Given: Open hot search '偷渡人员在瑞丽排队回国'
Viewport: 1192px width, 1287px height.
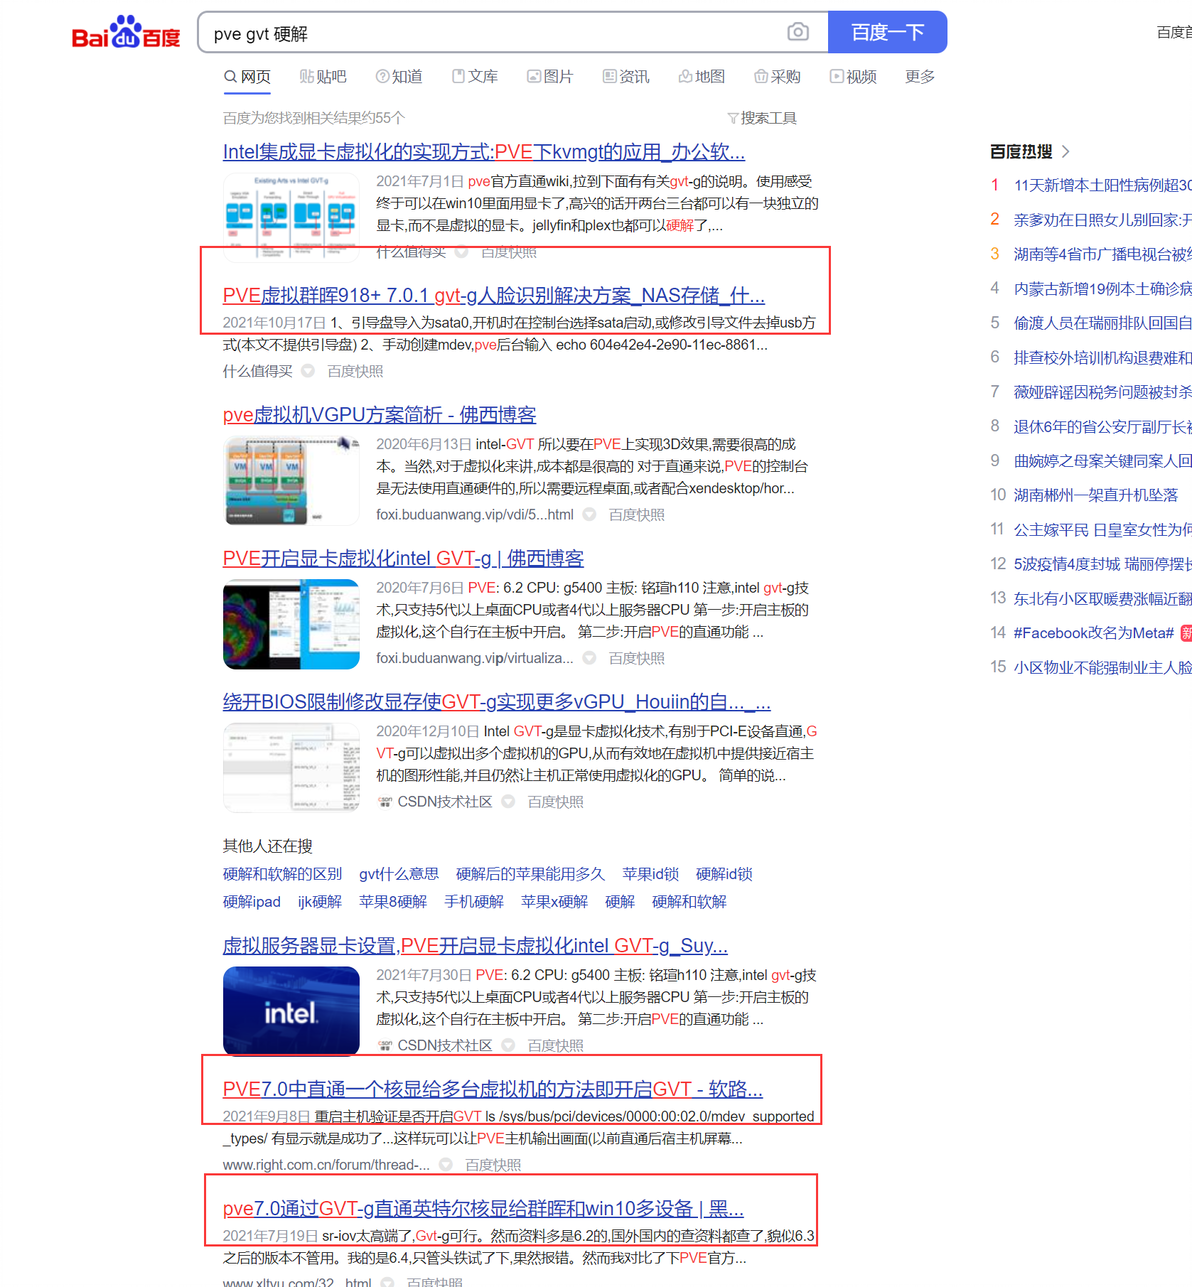Looking at the screenshot, I should [1102, 323].
